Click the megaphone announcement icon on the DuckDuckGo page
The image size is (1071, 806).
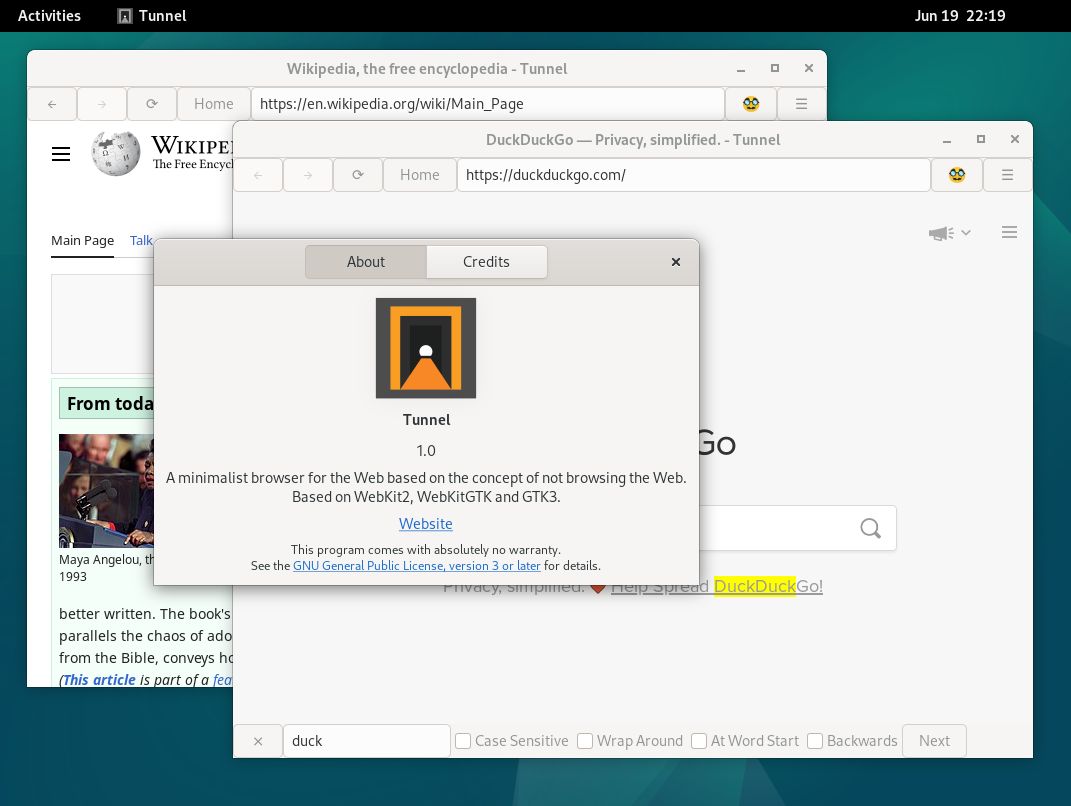(x=938, y=232)
